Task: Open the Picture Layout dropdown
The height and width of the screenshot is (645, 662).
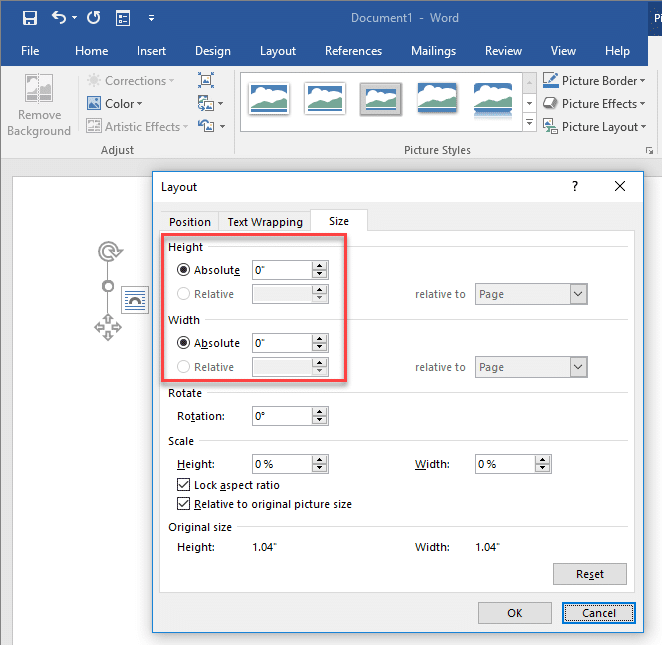Action: click(x=594, y=127)
